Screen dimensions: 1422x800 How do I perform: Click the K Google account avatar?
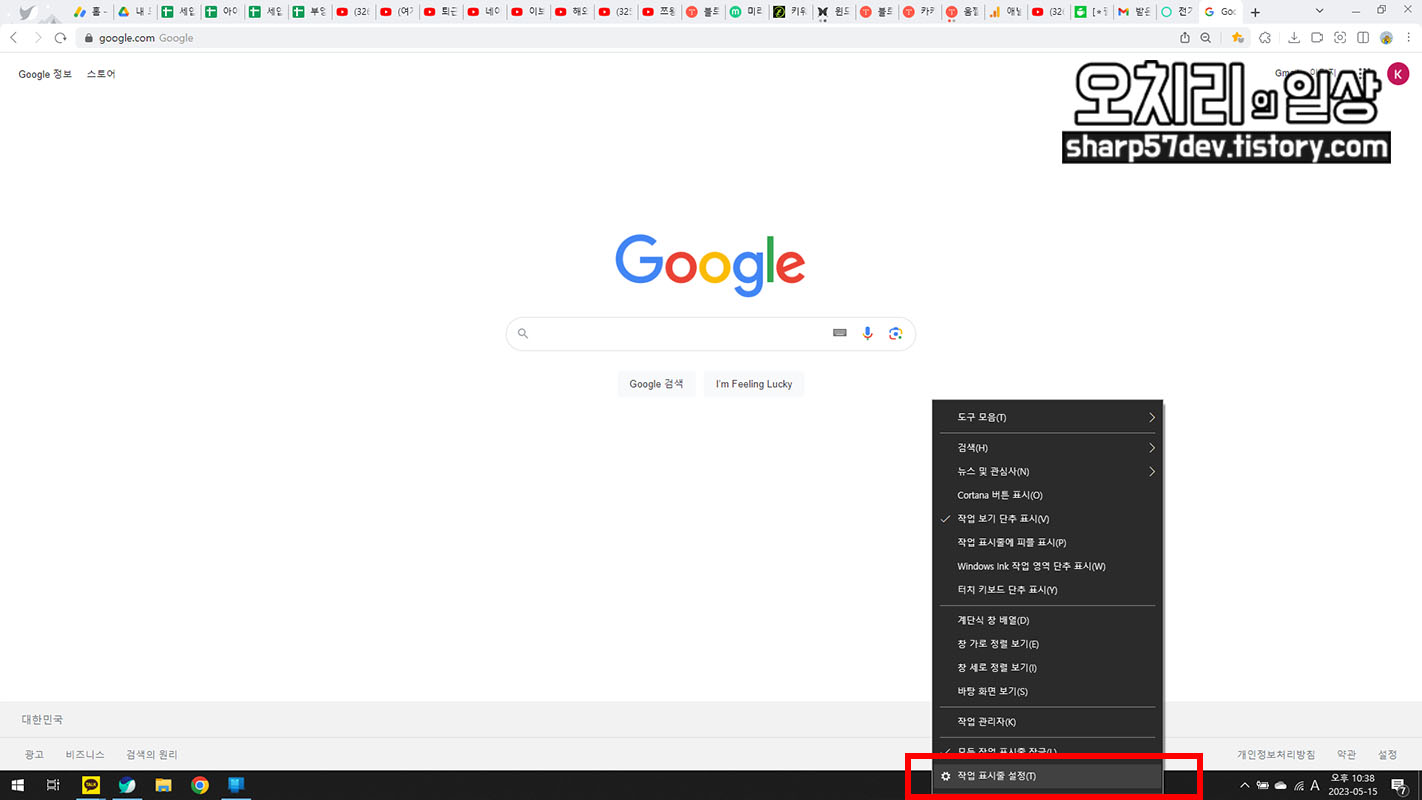[x=1398, y=74]
